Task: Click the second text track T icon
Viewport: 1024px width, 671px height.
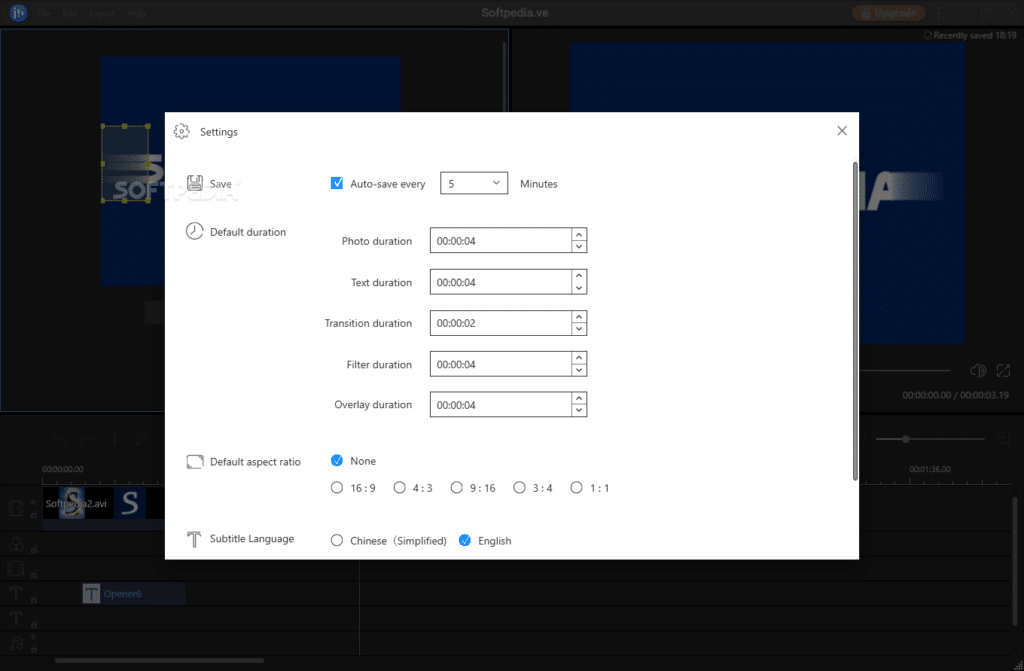Action: pyautogui.click(x=16, y=618)
